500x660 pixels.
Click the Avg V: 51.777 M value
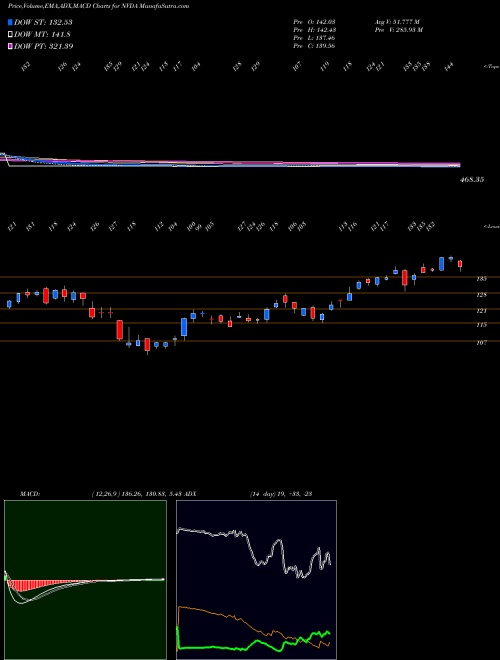[x=398, y=21]
